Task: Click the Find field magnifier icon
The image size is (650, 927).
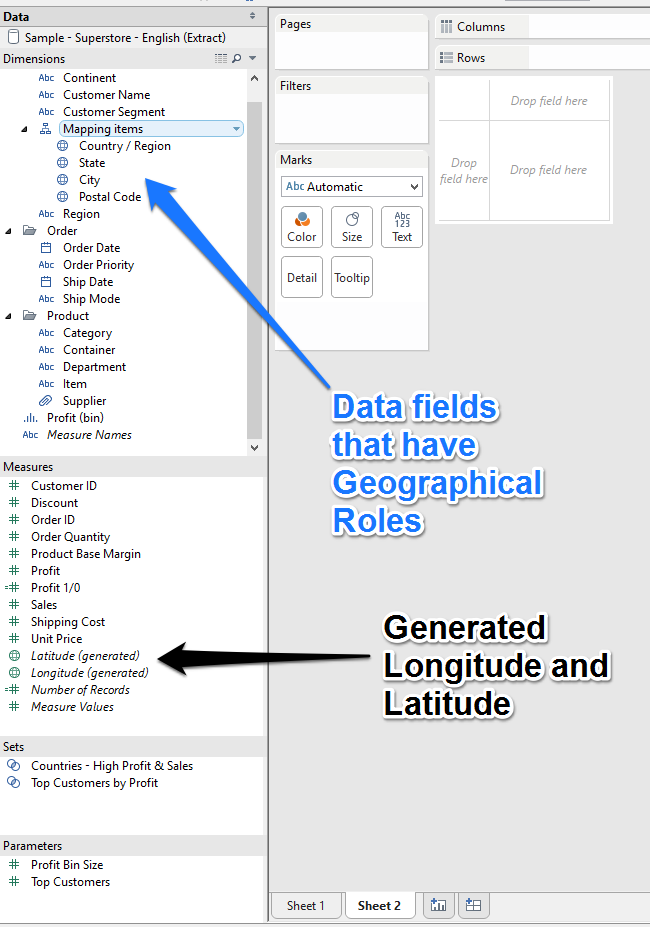Action: [x=237, y=59]
